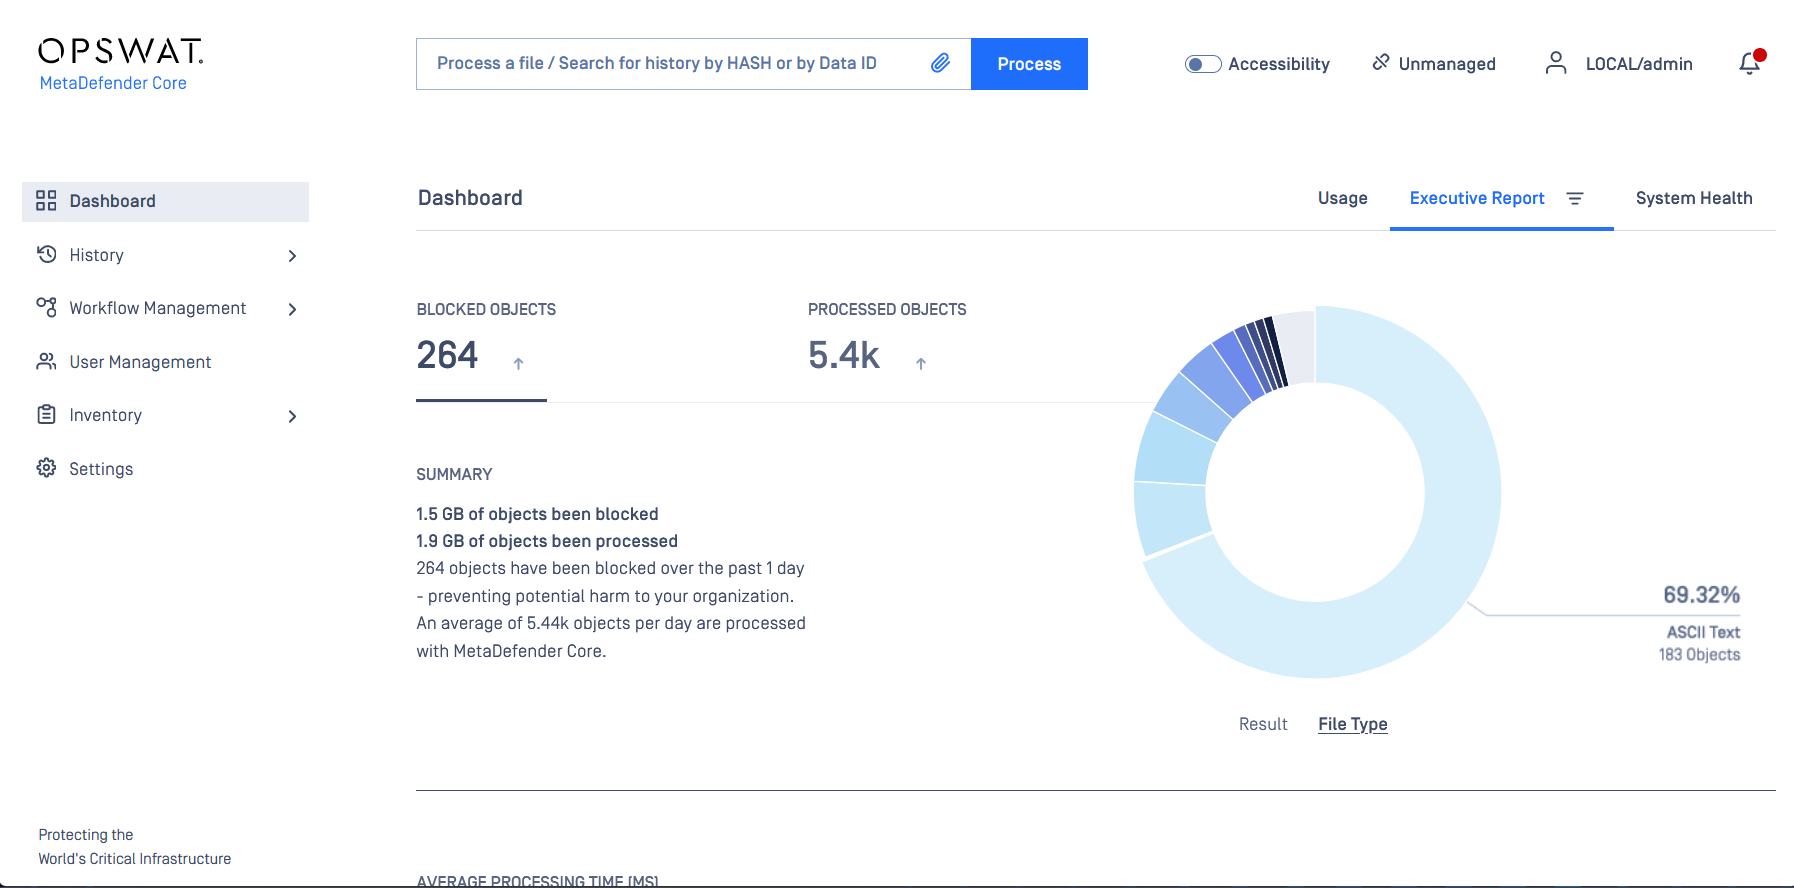Screen dimensions: 1794x888
Task: Click the Settings gear icon
Action: pyautogui.click(x=46, y=468)
